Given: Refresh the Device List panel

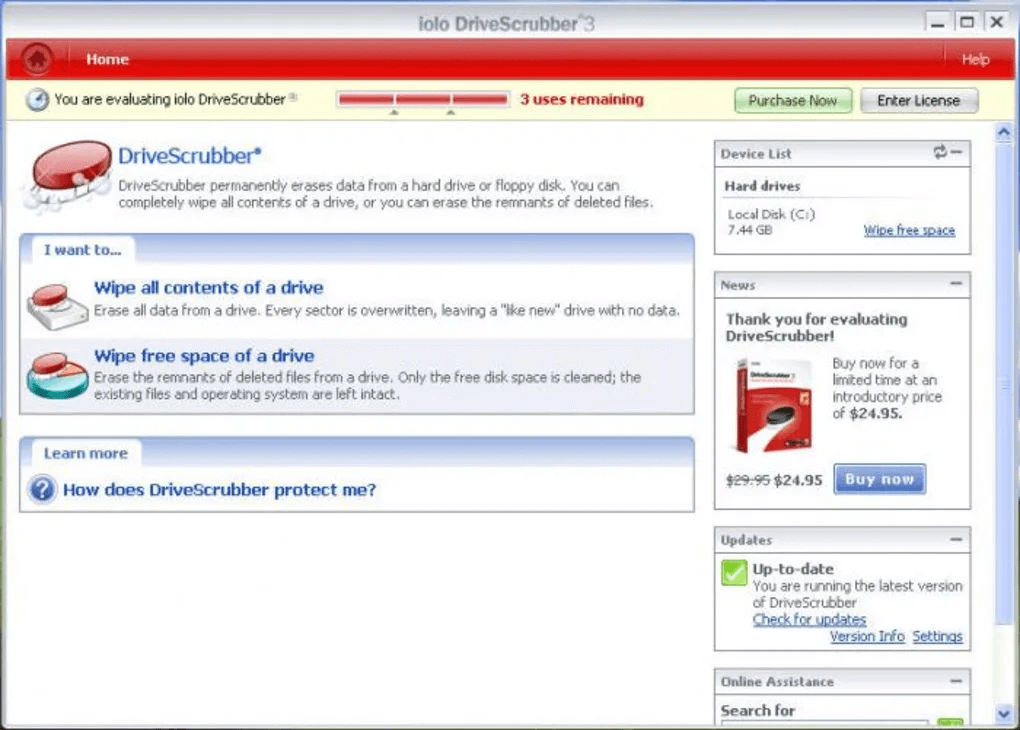Looking at the screenshot, I should tap(940, 153).
